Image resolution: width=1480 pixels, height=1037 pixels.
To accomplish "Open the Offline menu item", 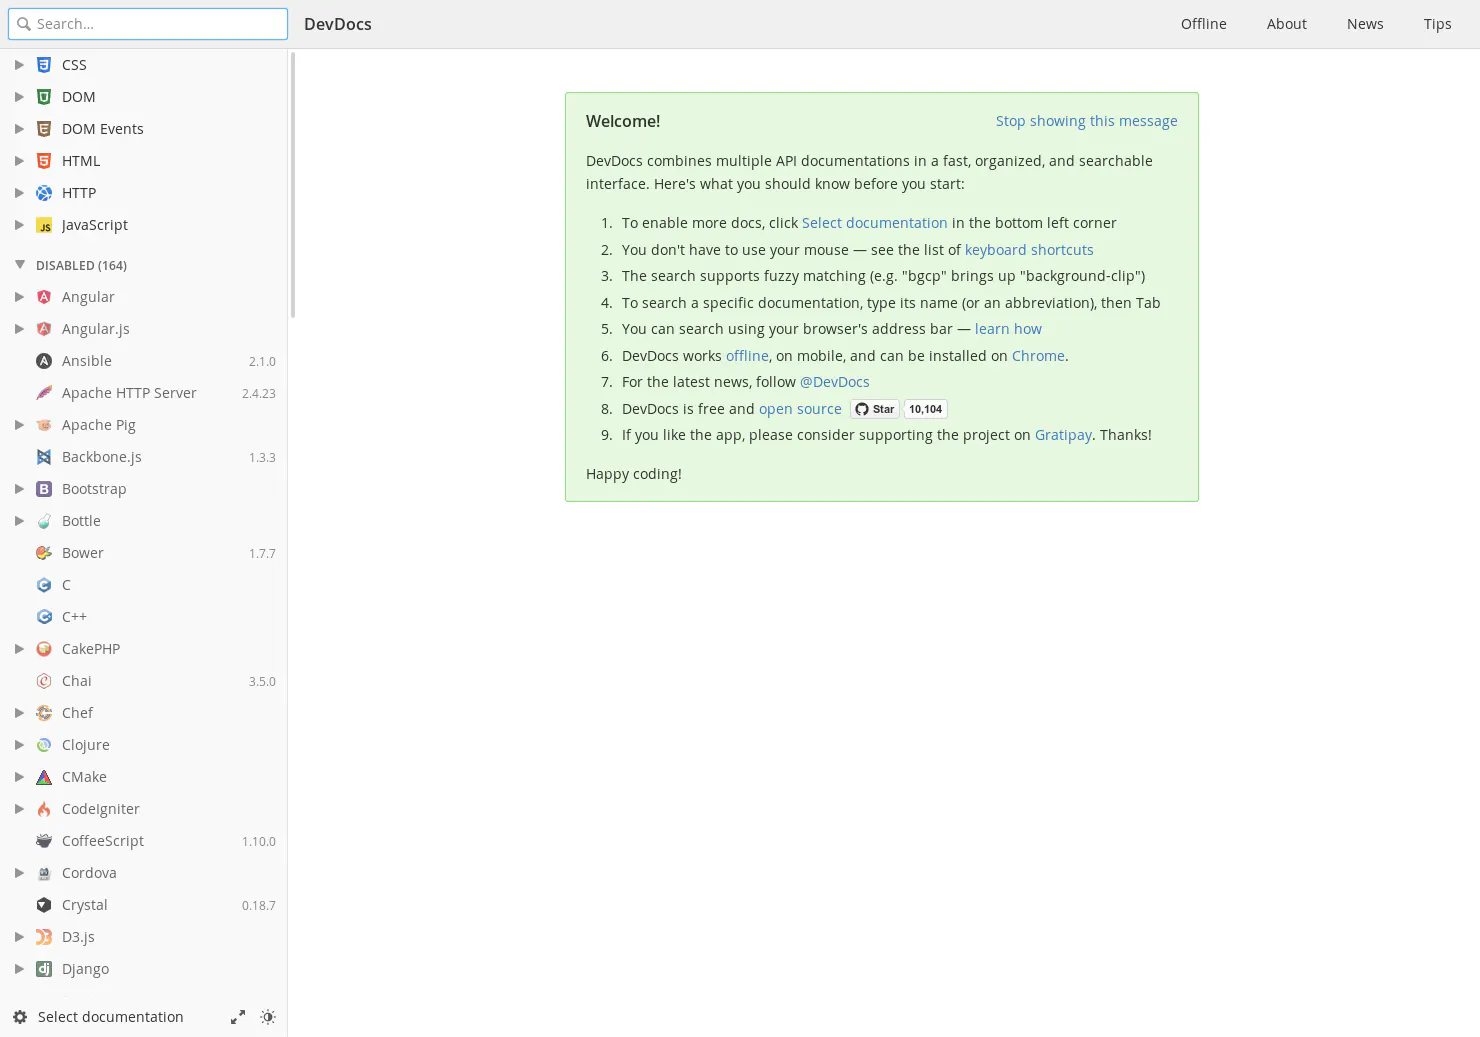I will [1203, 24].
